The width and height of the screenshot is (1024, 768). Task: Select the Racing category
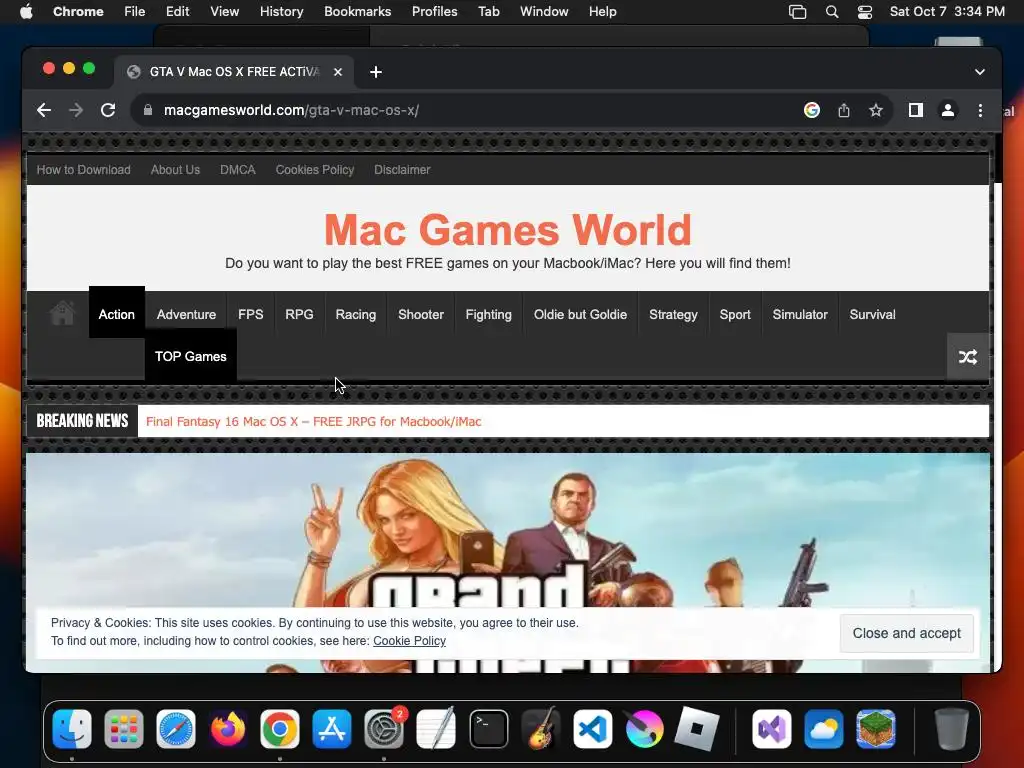pos(356,314)
